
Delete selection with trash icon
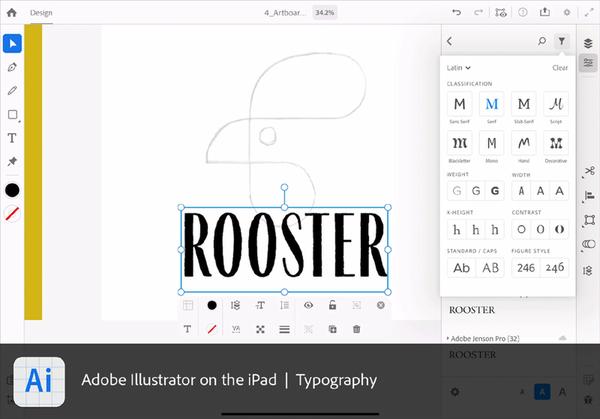tap(356, 329)
